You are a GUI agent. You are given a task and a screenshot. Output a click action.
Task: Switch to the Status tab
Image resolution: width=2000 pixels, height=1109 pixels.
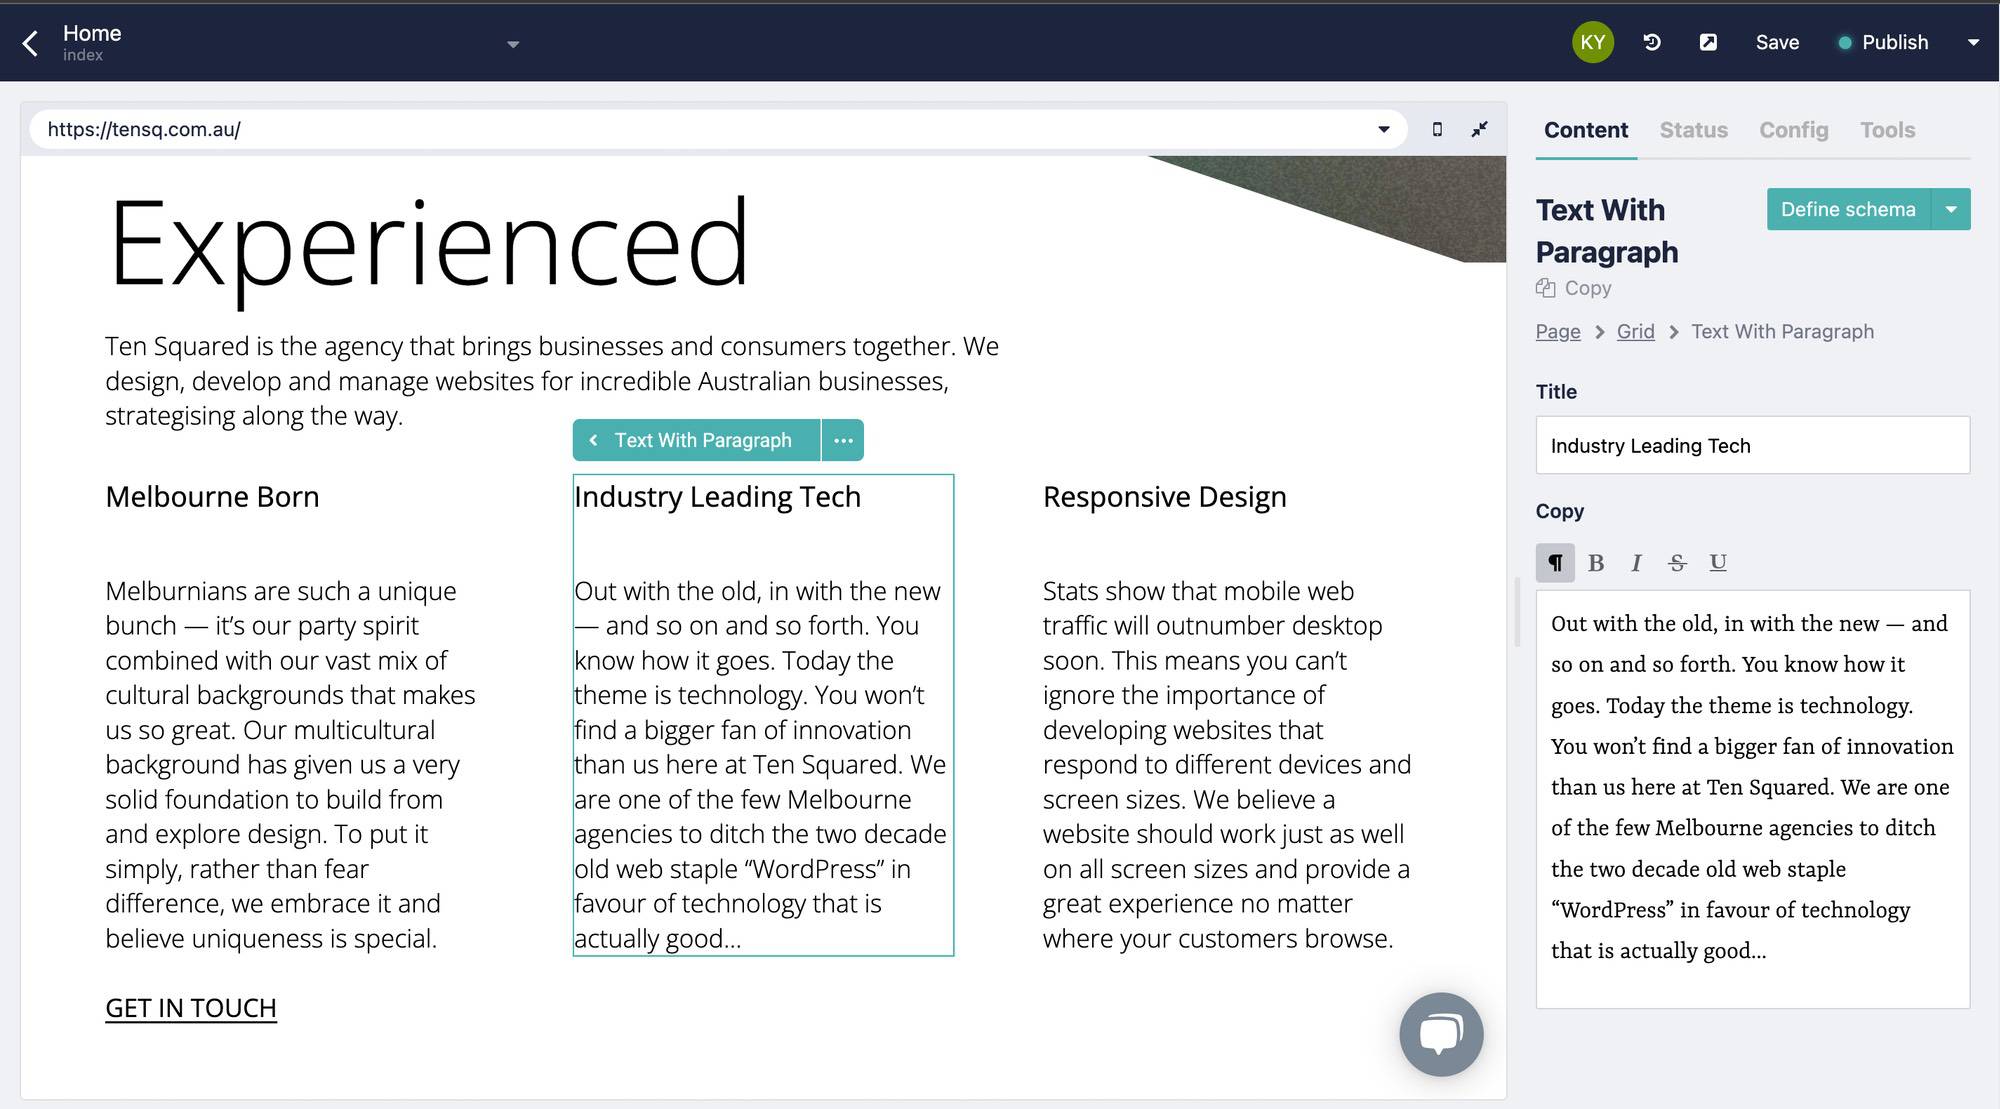pos(1693,130)
